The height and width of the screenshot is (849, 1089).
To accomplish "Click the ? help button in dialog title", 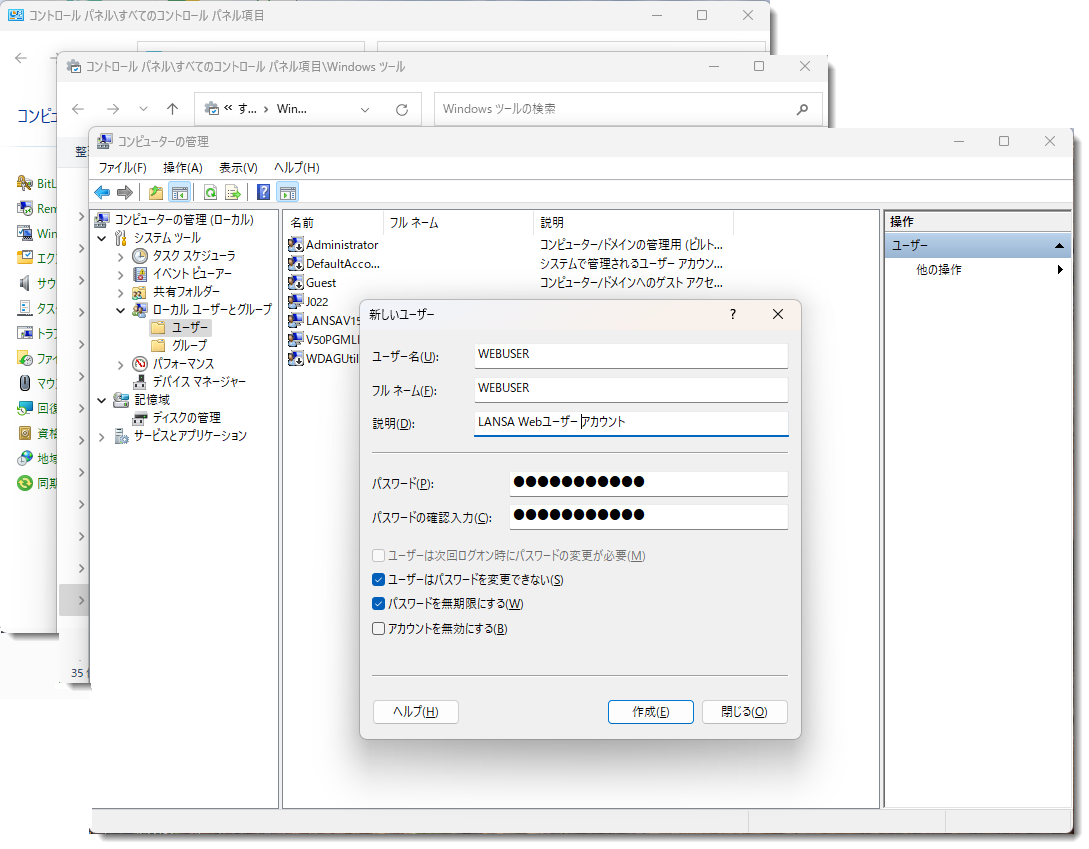I will pyautogui.click(x=733, y=315).
